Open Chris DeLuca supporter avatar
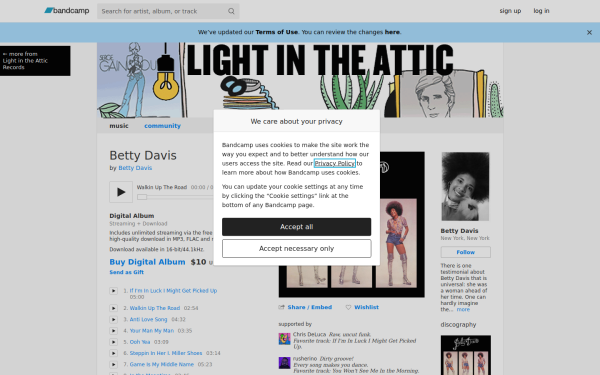600x375 pixels. [x=284, y=339]
